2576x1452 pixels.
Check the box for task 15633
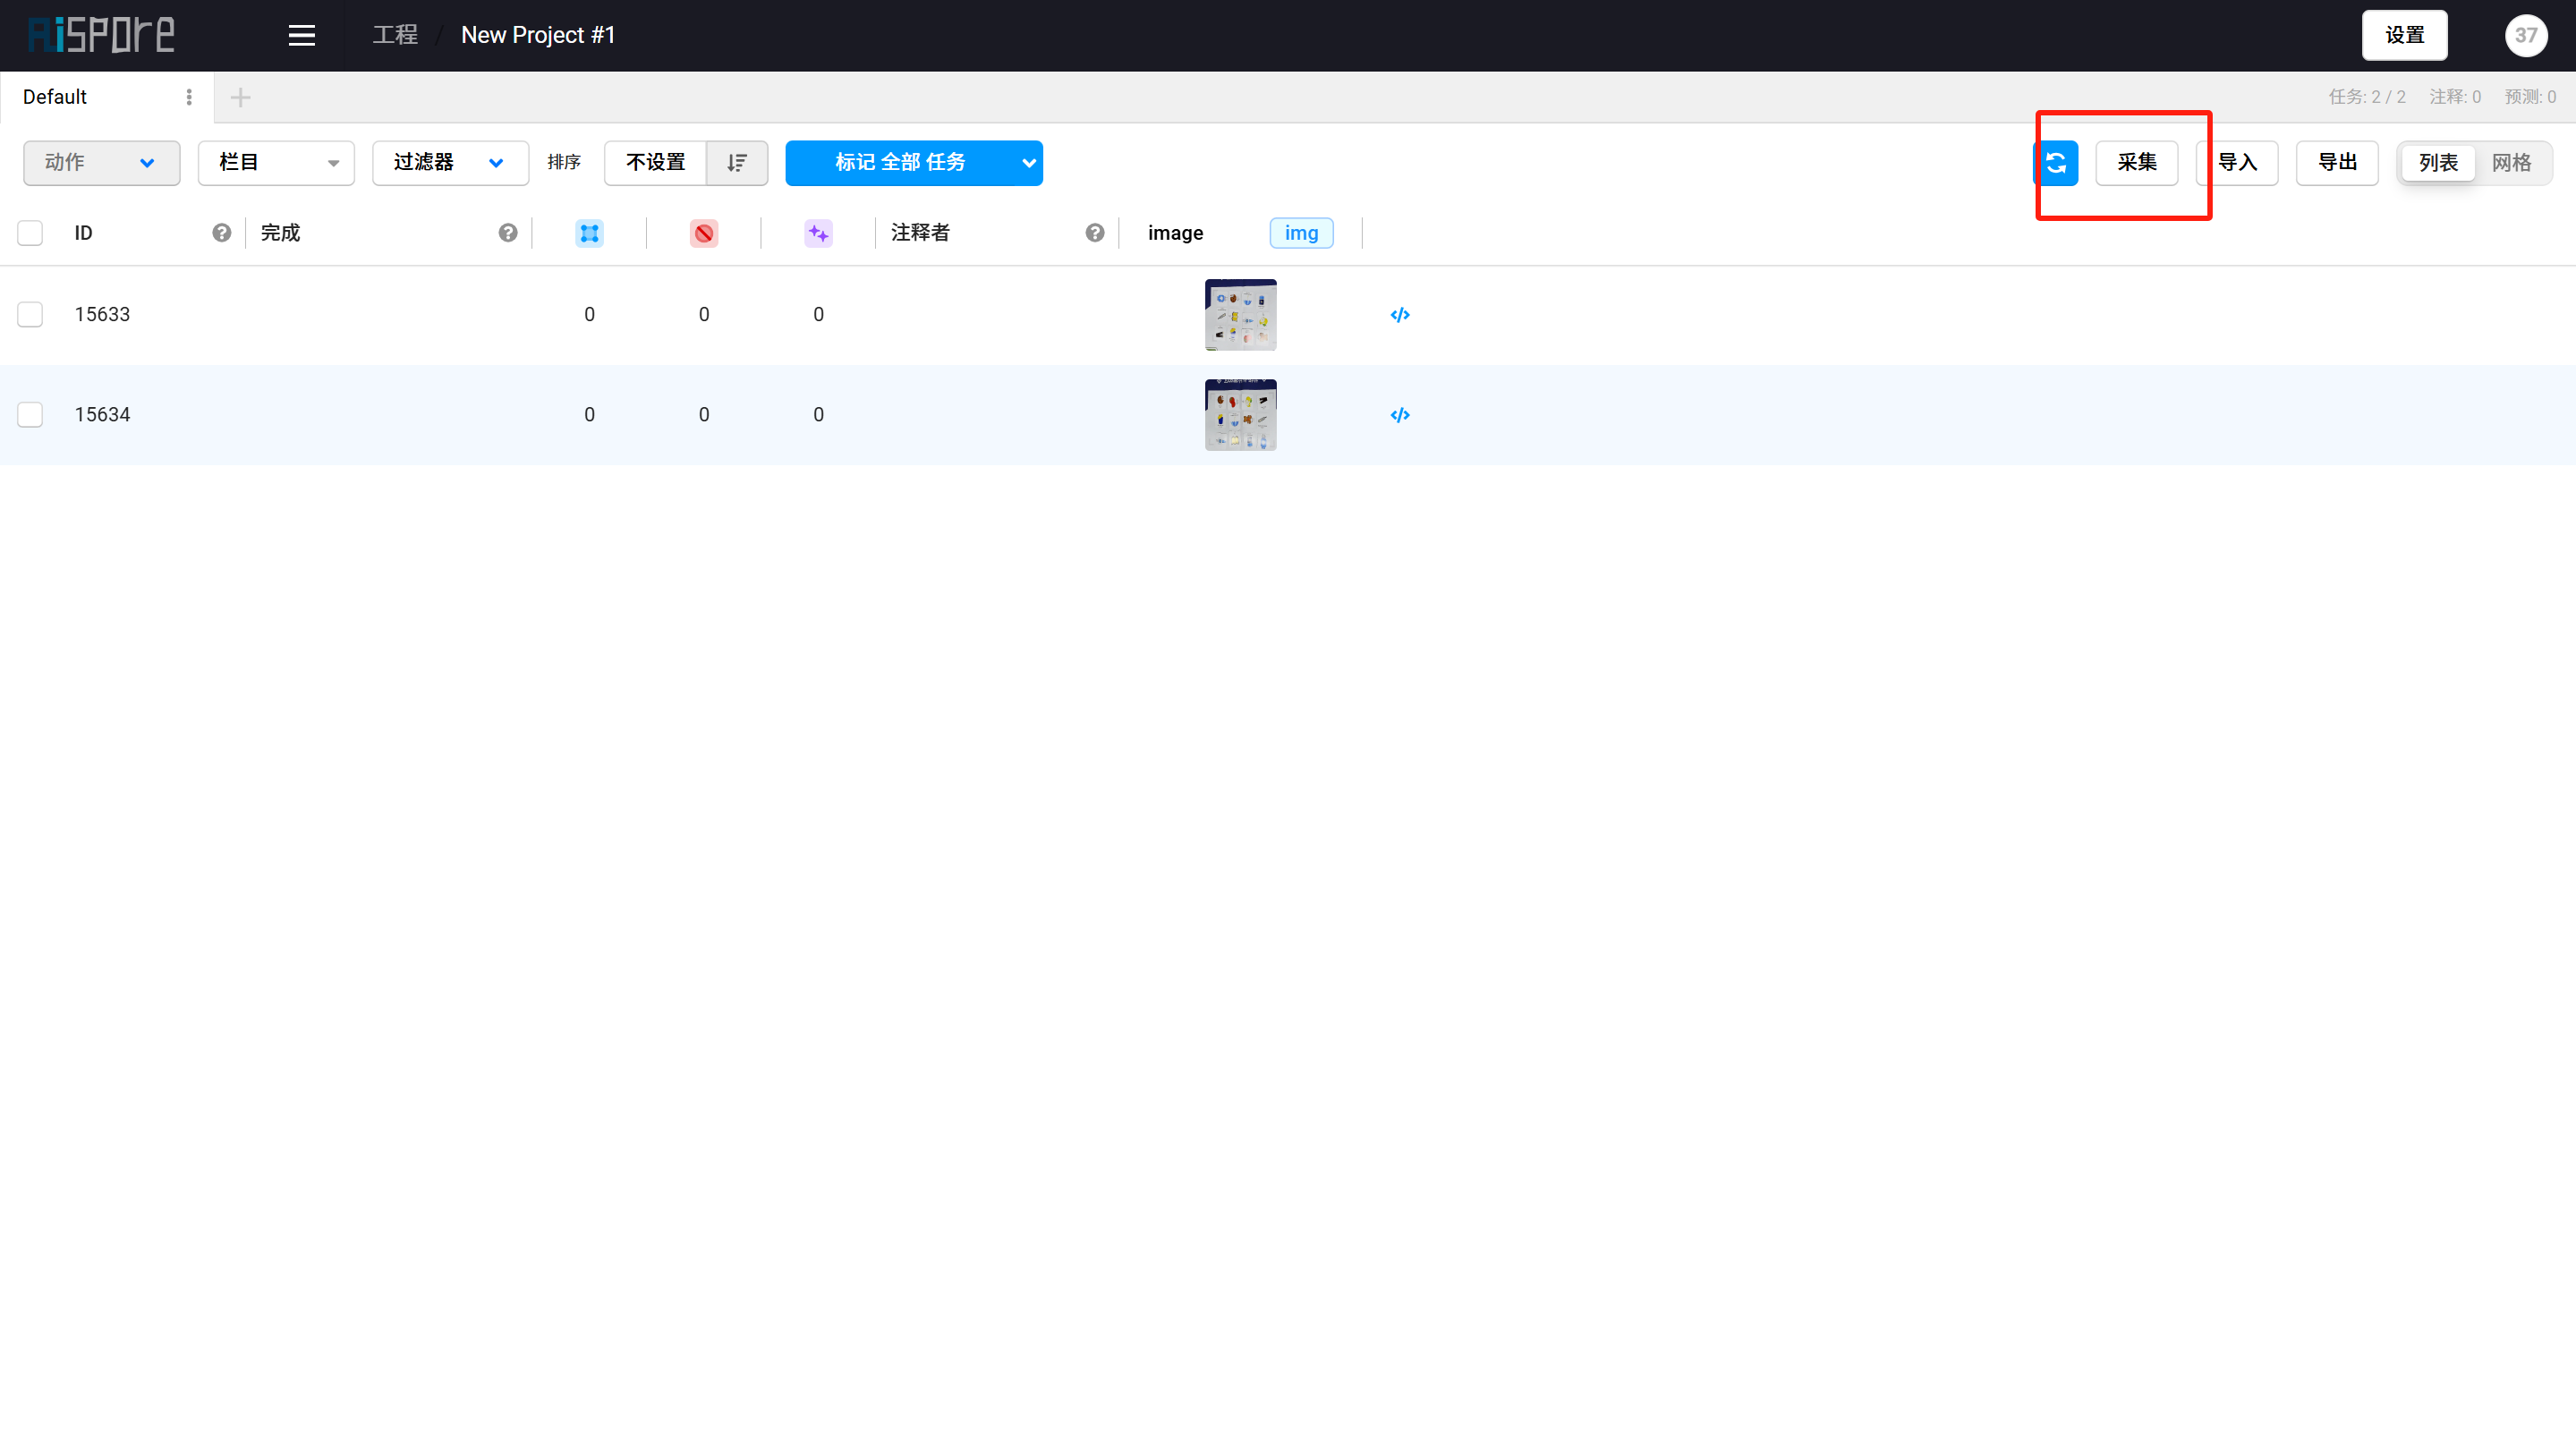click(x=30, y=315)
